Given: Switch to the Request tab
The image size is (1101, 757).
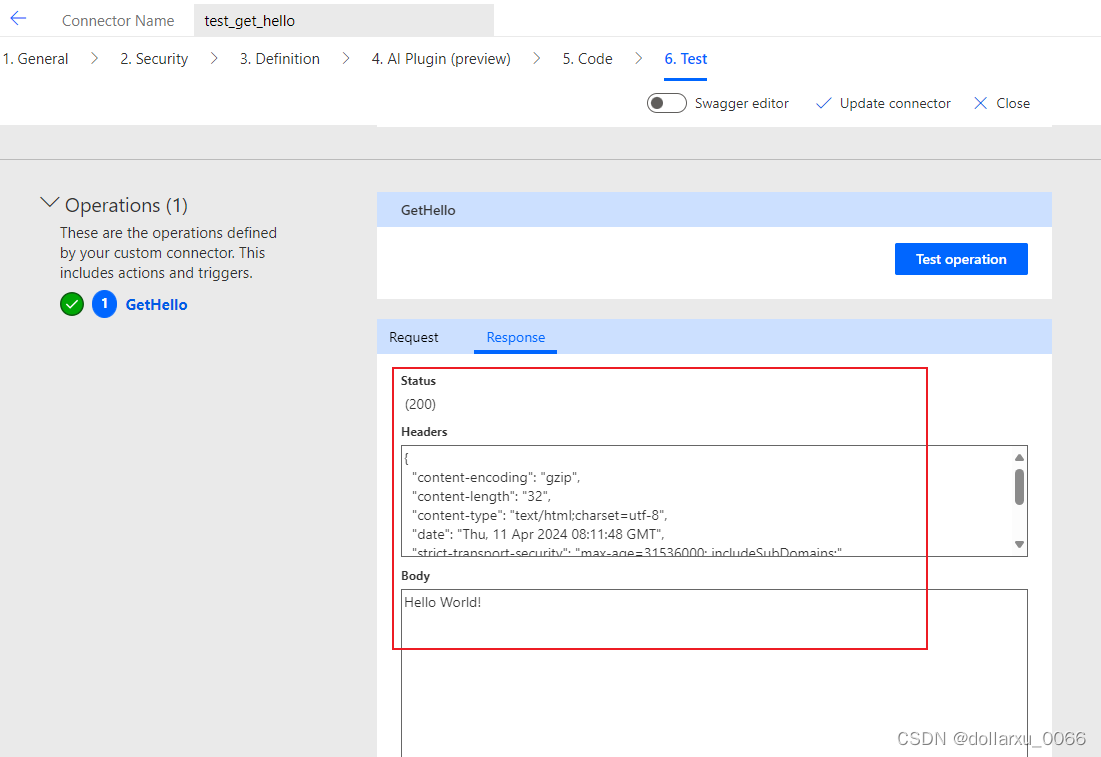Looking at the screenshot, I should pos(413,337).
